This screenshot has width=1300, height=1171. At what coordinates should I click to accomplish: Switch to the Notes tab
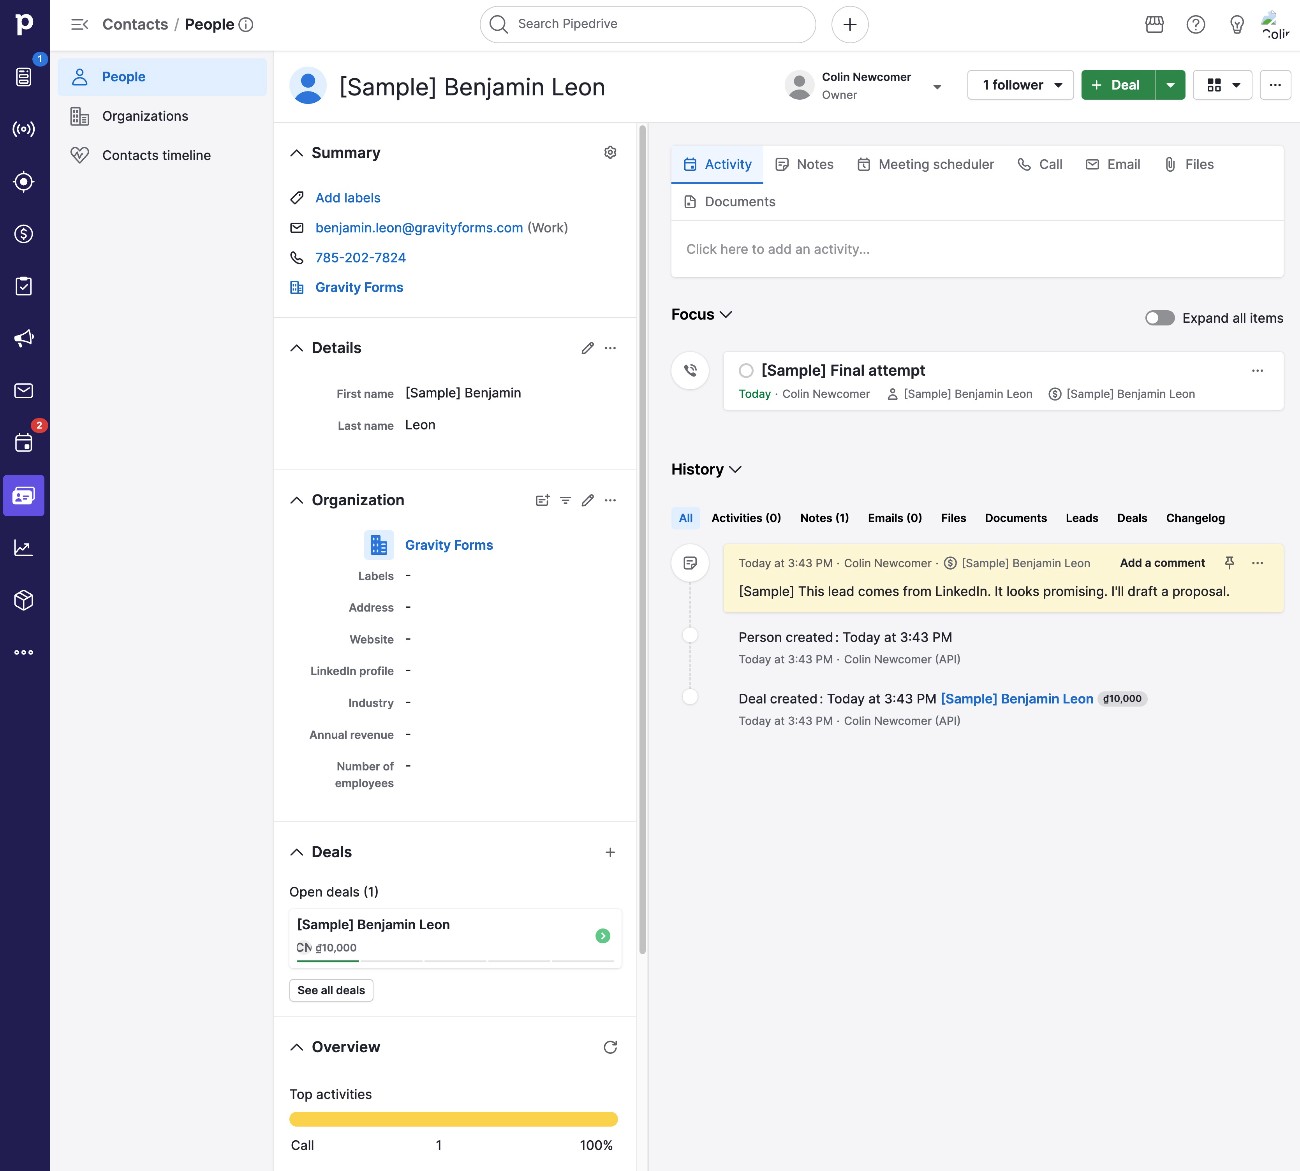pyautogui.click(x=804, y=164)
